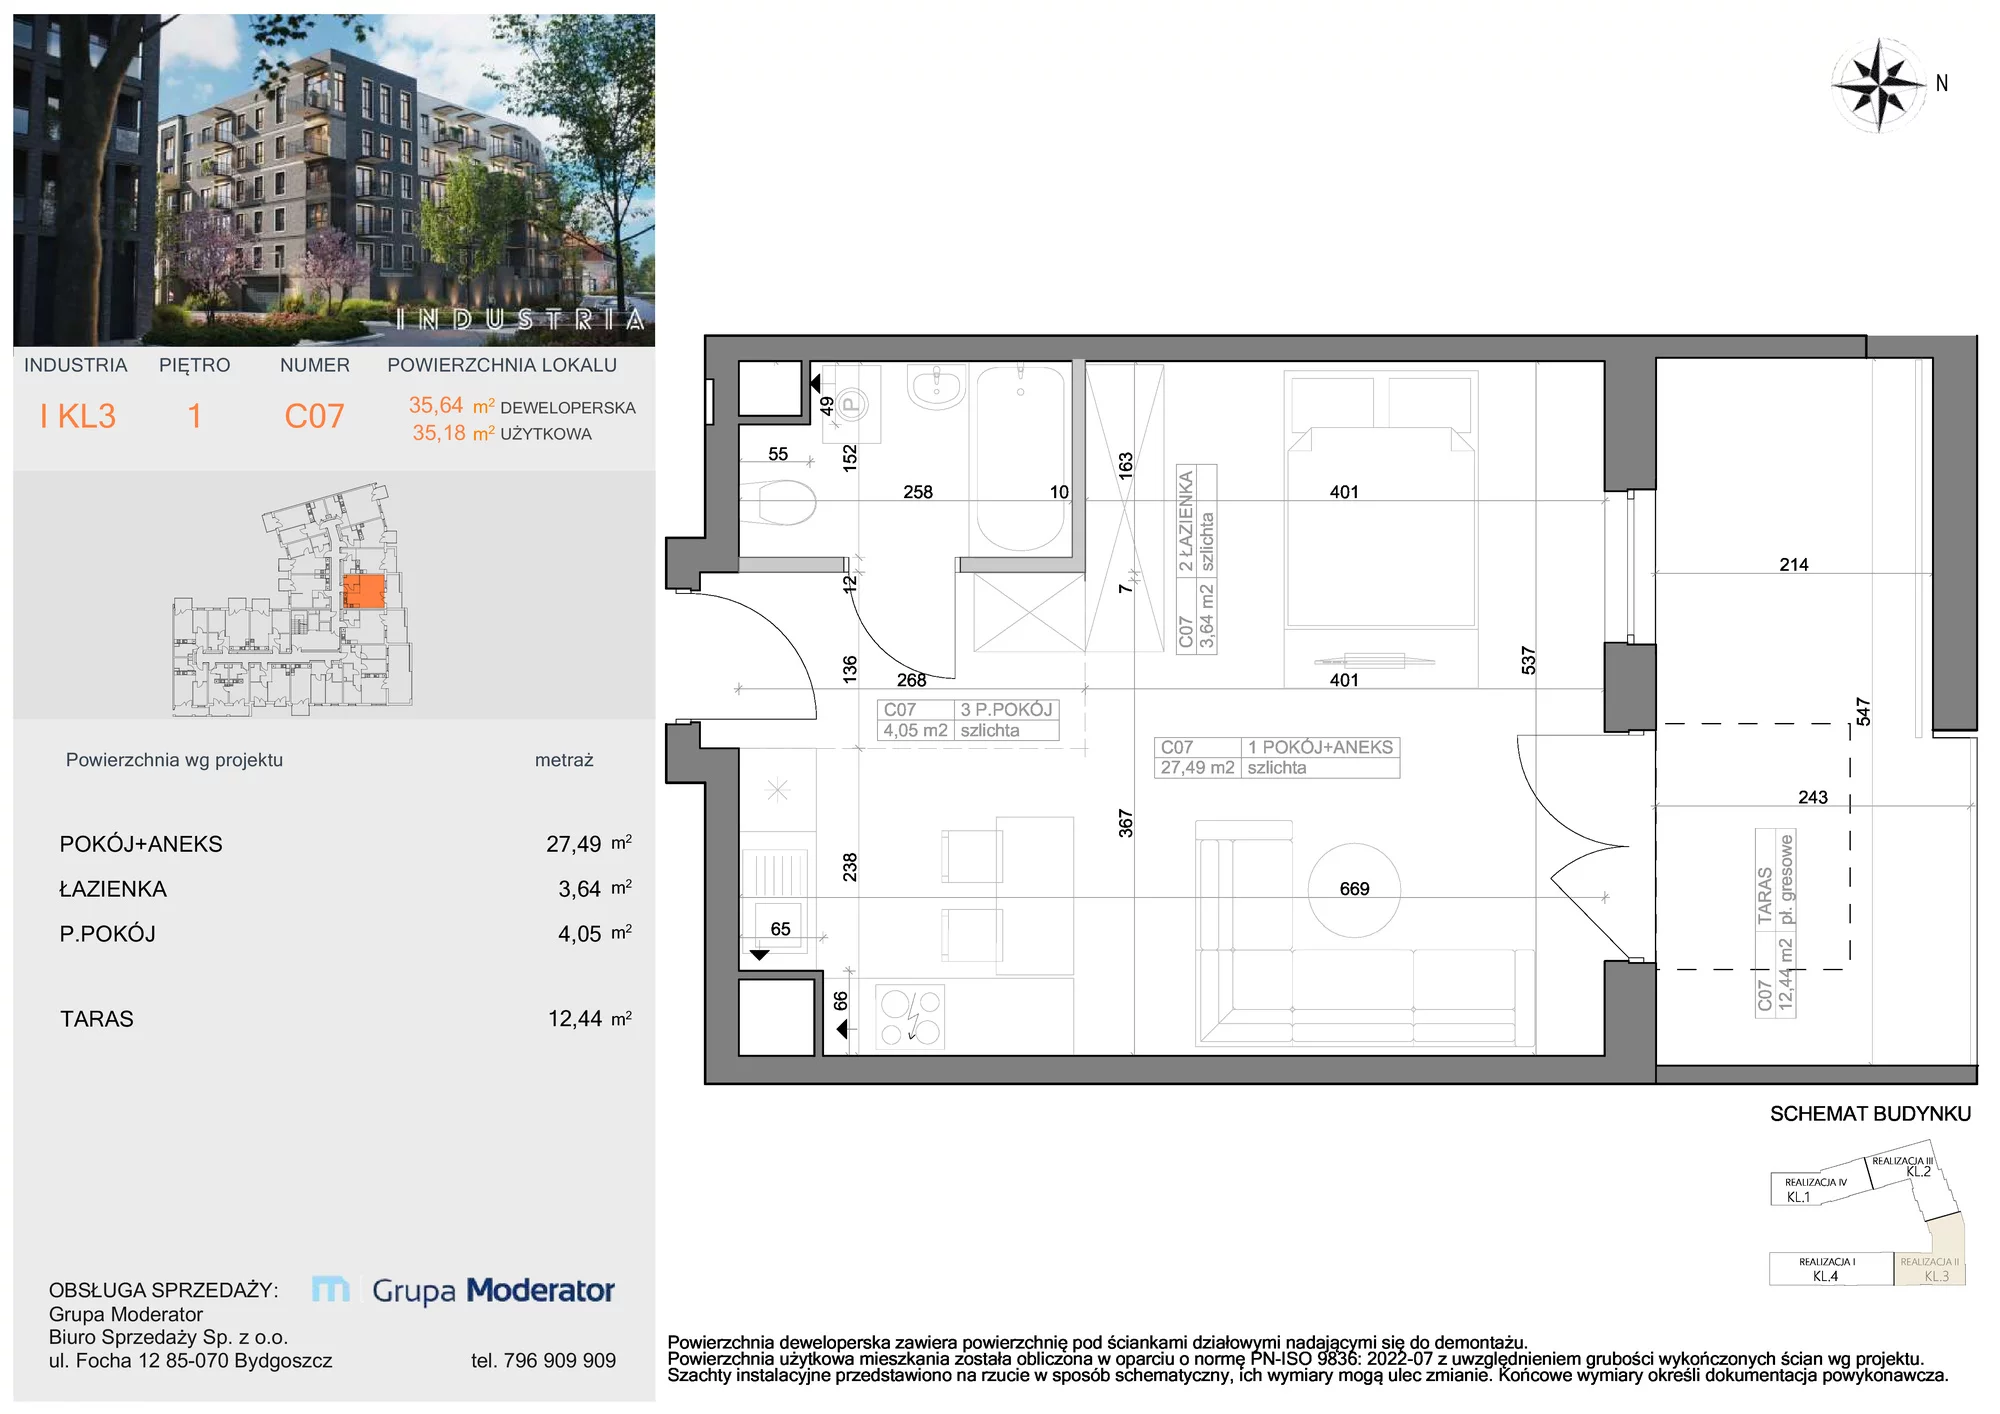Click the dimension '238' in the kitchen
This screenshot has width=2000, height=1414.
[849, 866]
